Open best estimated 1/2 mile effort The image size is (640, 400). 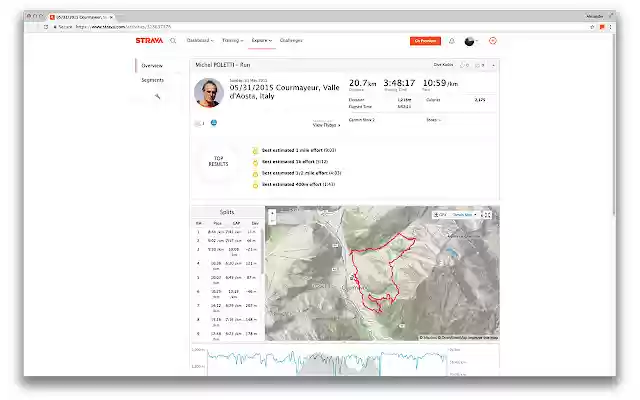click(x=301, y=173)
